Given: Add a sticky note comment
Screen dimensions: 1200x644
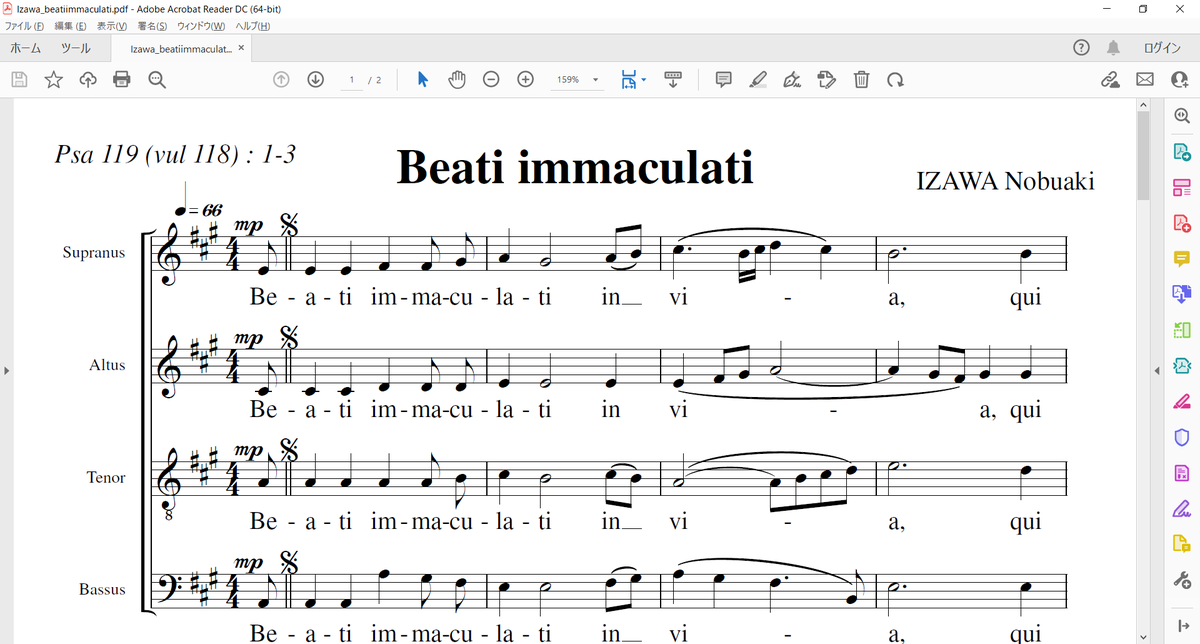Looking at the screenshot, I should coord(724,80).
